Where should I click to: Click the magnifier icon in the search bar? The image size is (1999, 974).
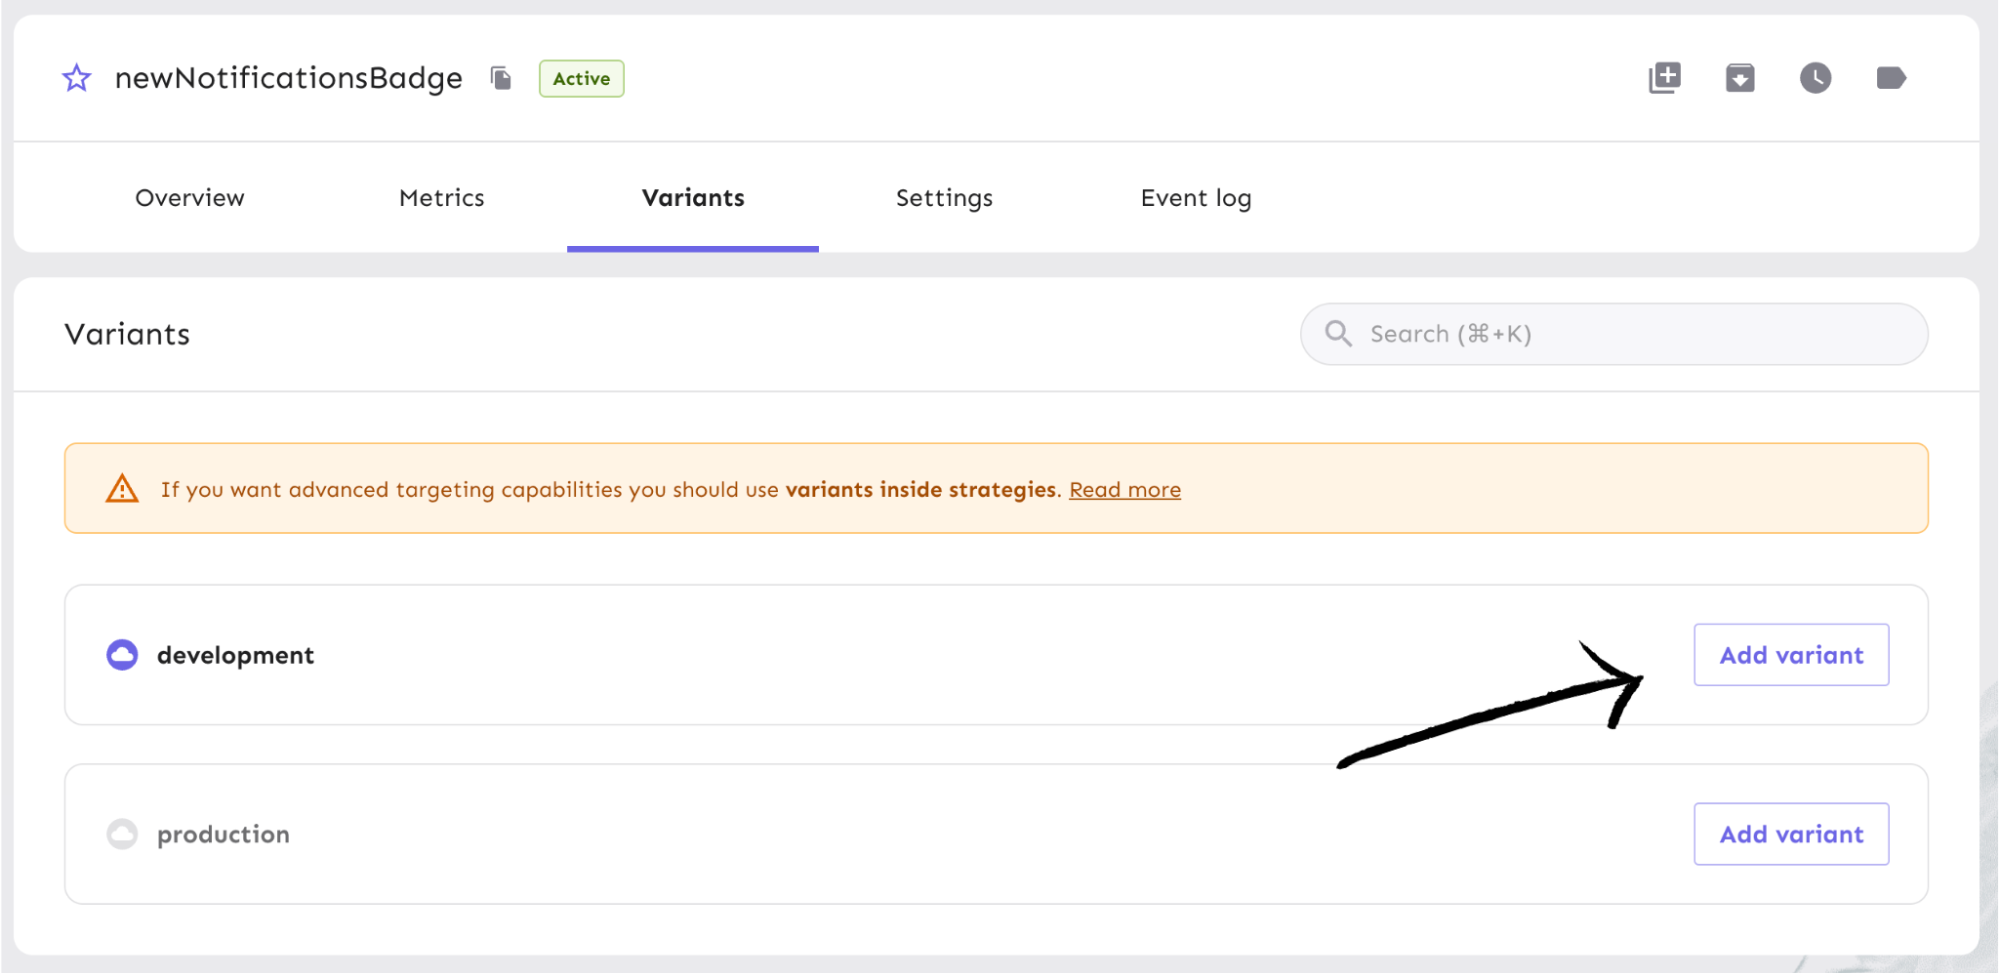(x=1338, y=333)
